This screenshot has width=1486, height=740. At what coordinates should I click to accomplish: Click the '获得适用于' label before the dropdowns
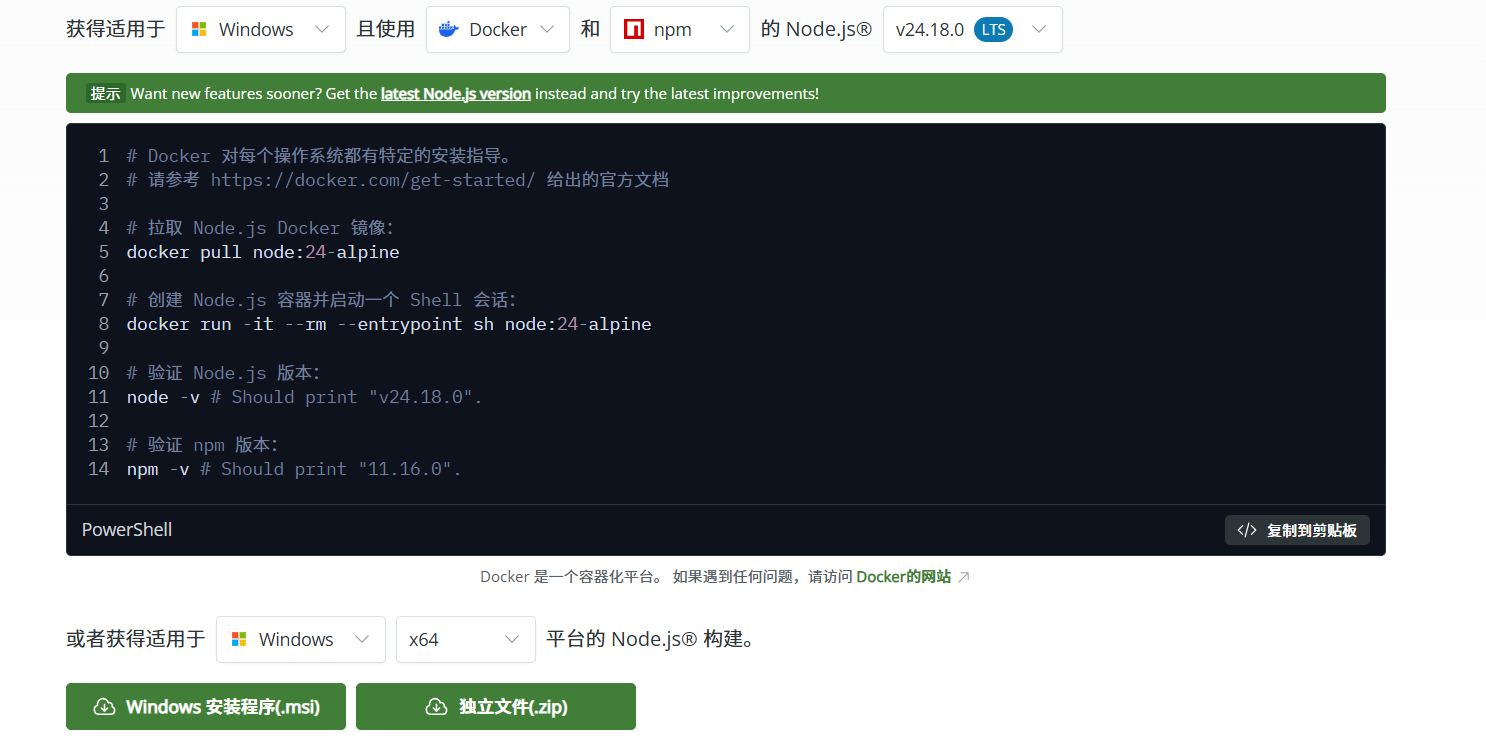pyautogui.click(x=116, y=30)
